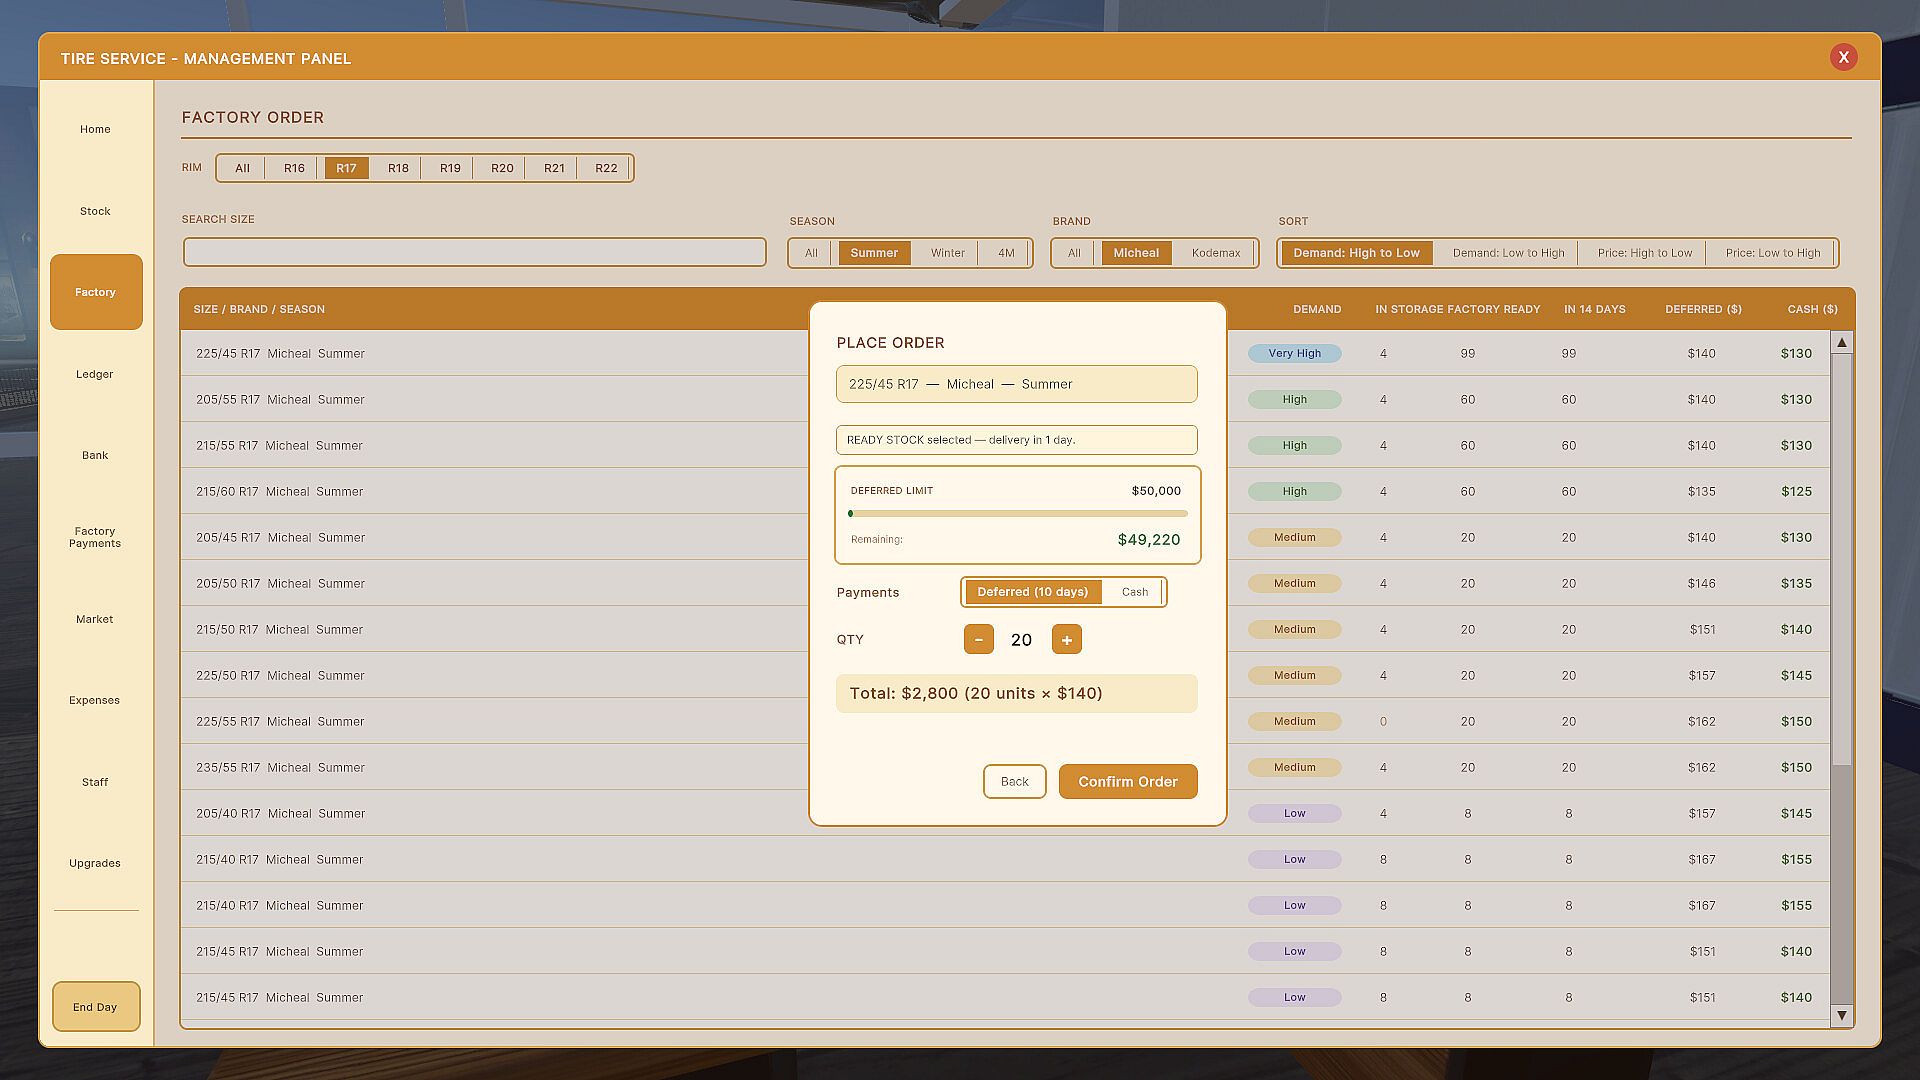Select Cash payment option
This screenshot has height=1080, width=1920.
pyautogui.click(x=1134, y=592)
